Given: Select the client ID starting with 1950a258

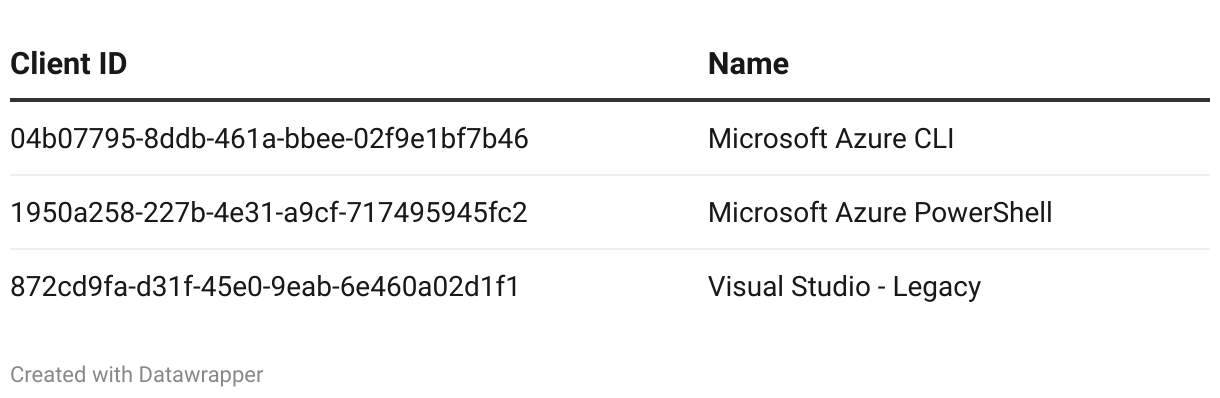Looking at the screenshot, I should tap(269, 212).
